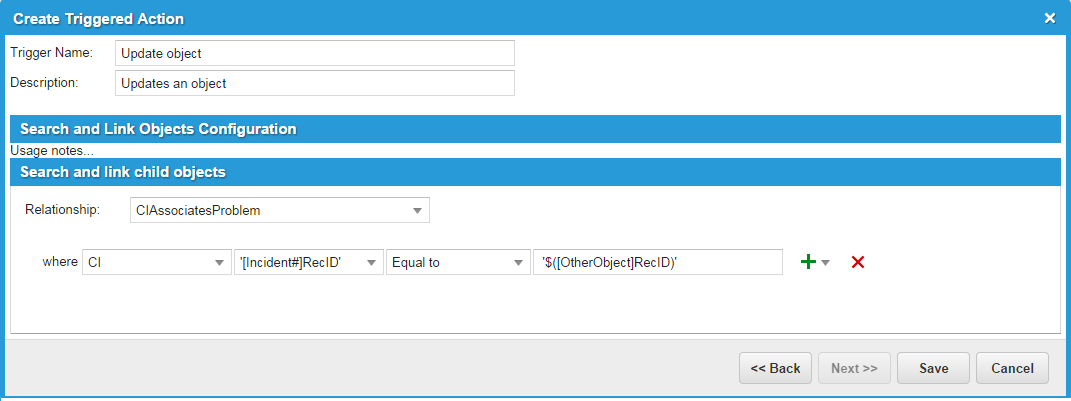Focus the Description input box

(x=314, y=83)
